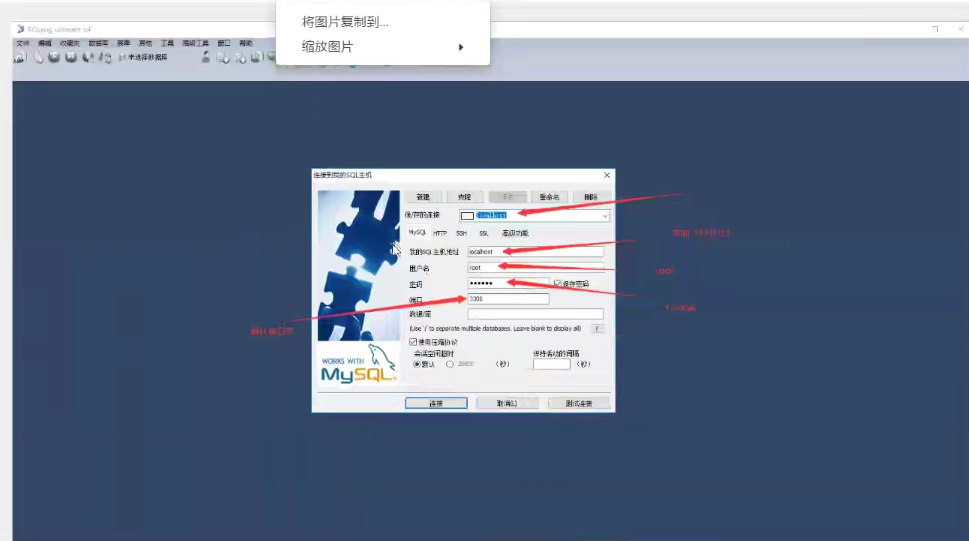Open the 高级工具 menu
Image resolution: width=969 pixels, height=541 pixels.
pos(195,43)
